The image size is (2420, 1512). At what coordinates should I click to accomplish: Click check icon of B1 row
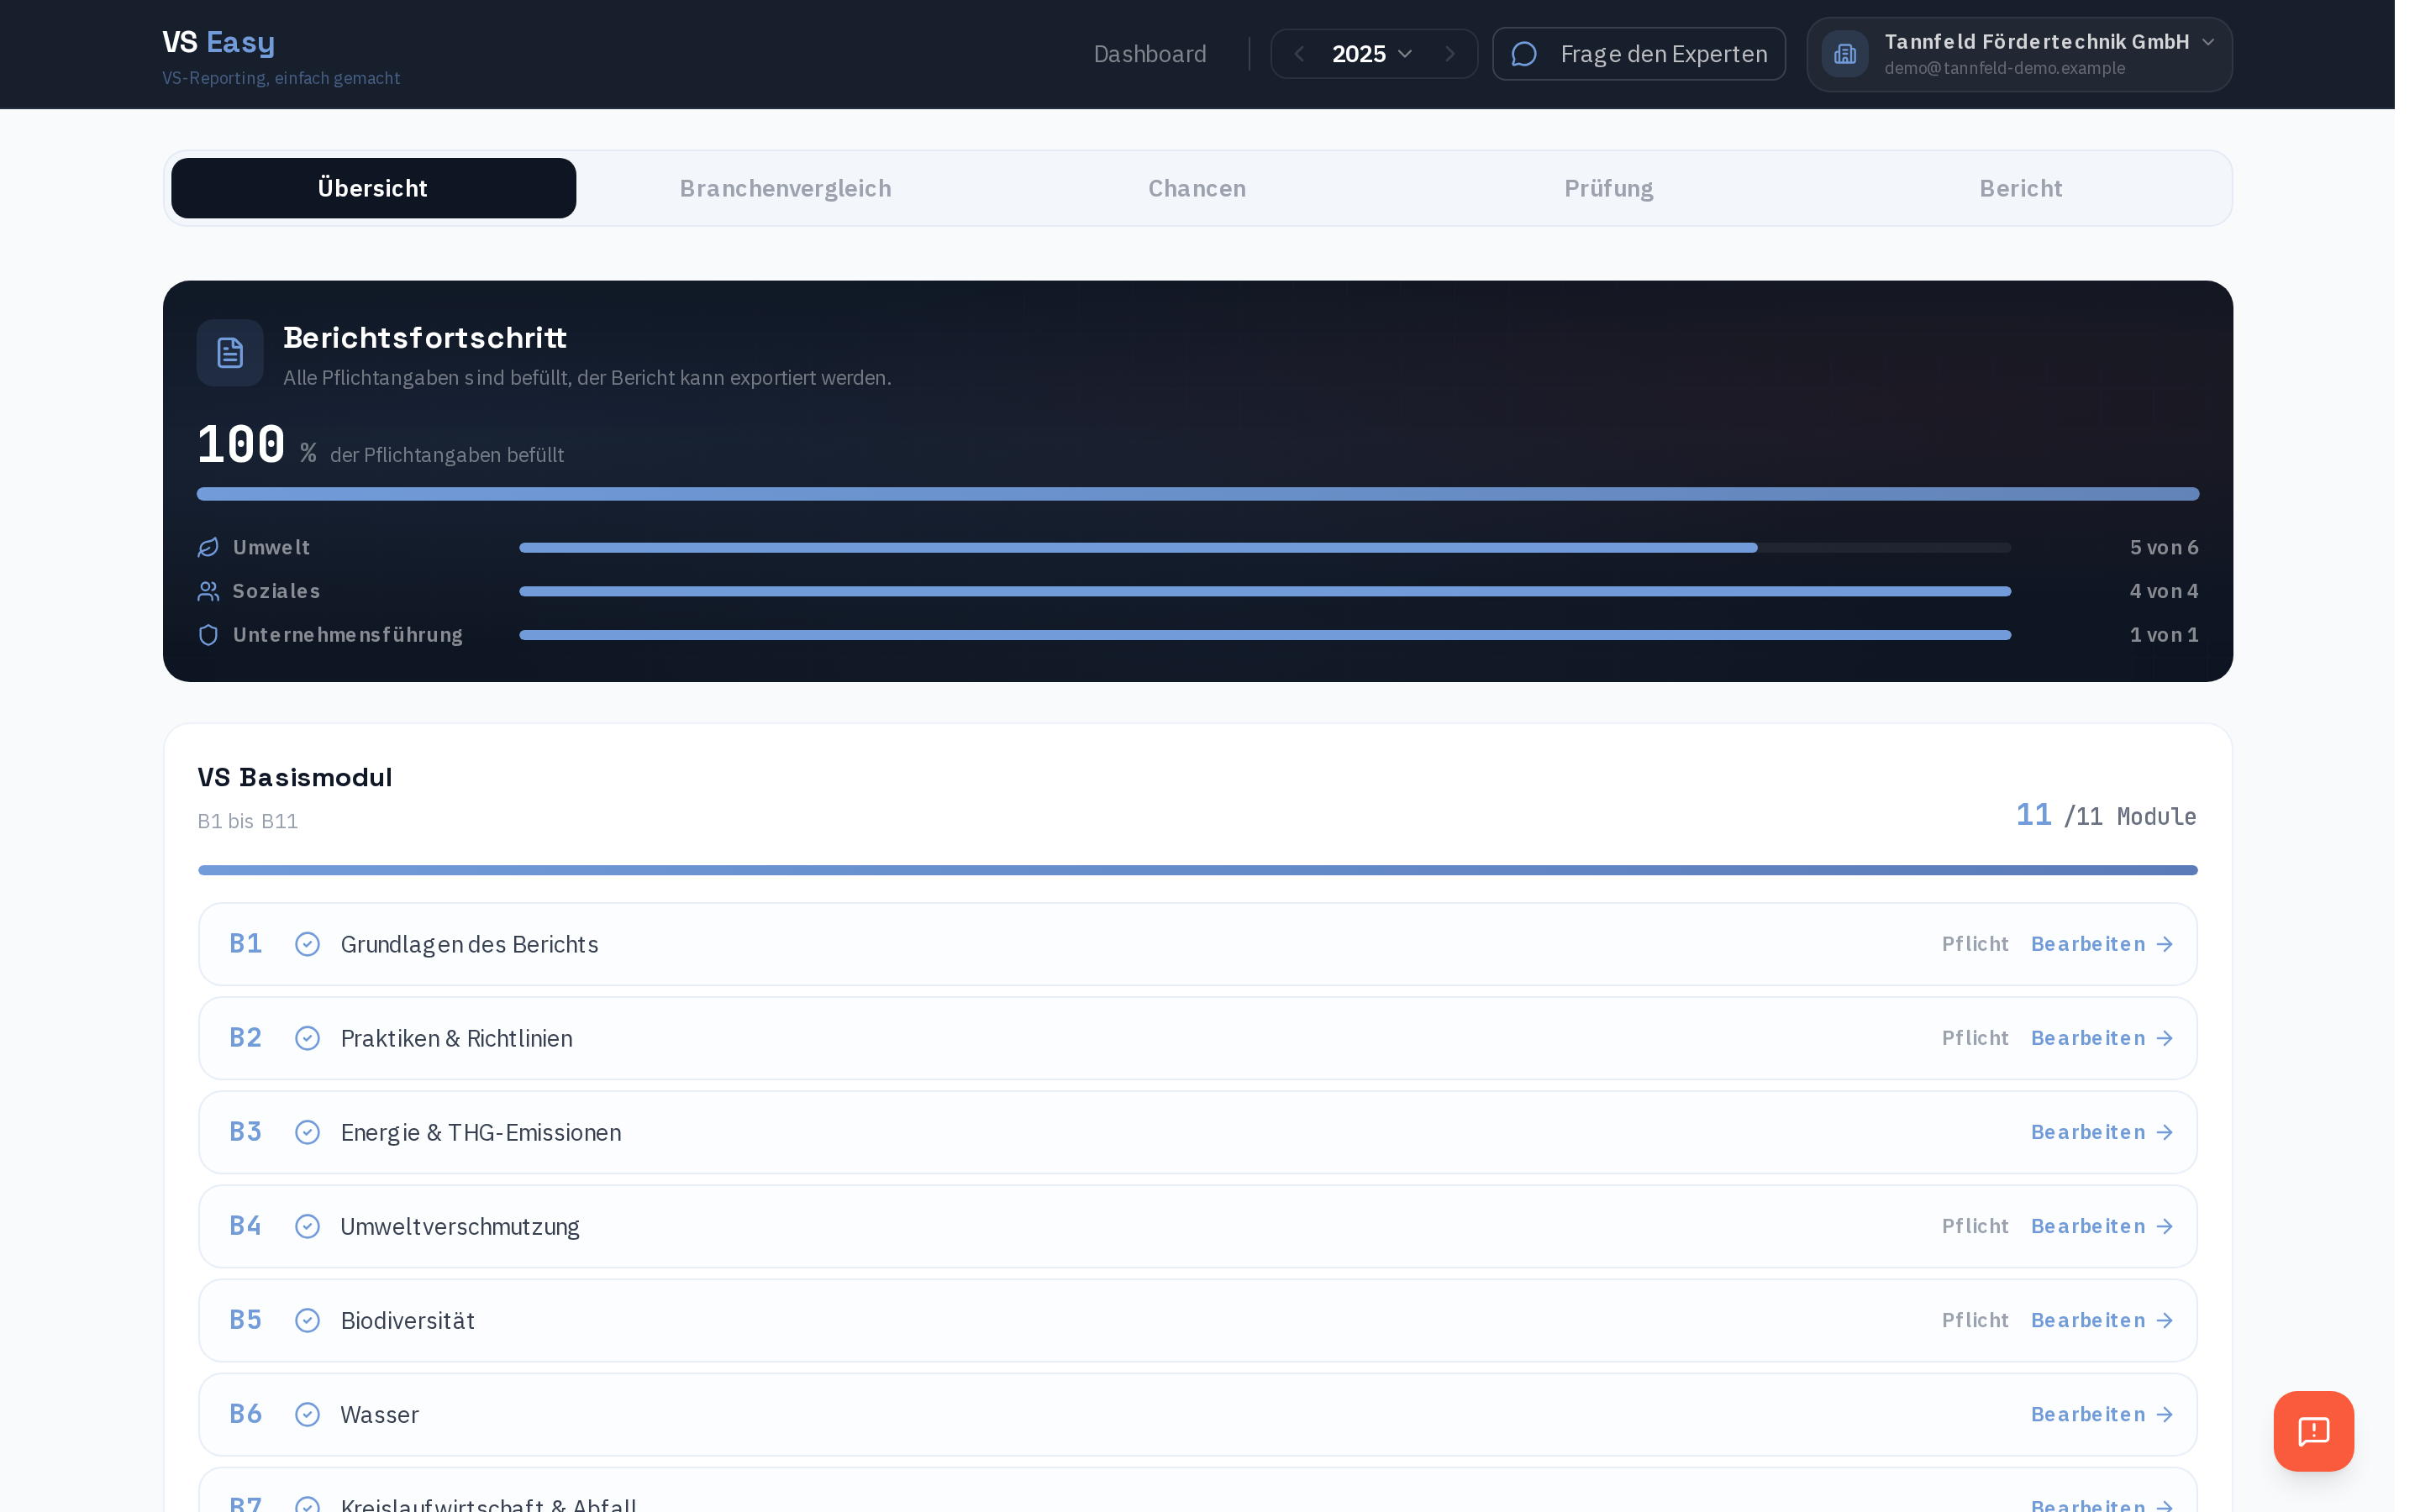307,944
